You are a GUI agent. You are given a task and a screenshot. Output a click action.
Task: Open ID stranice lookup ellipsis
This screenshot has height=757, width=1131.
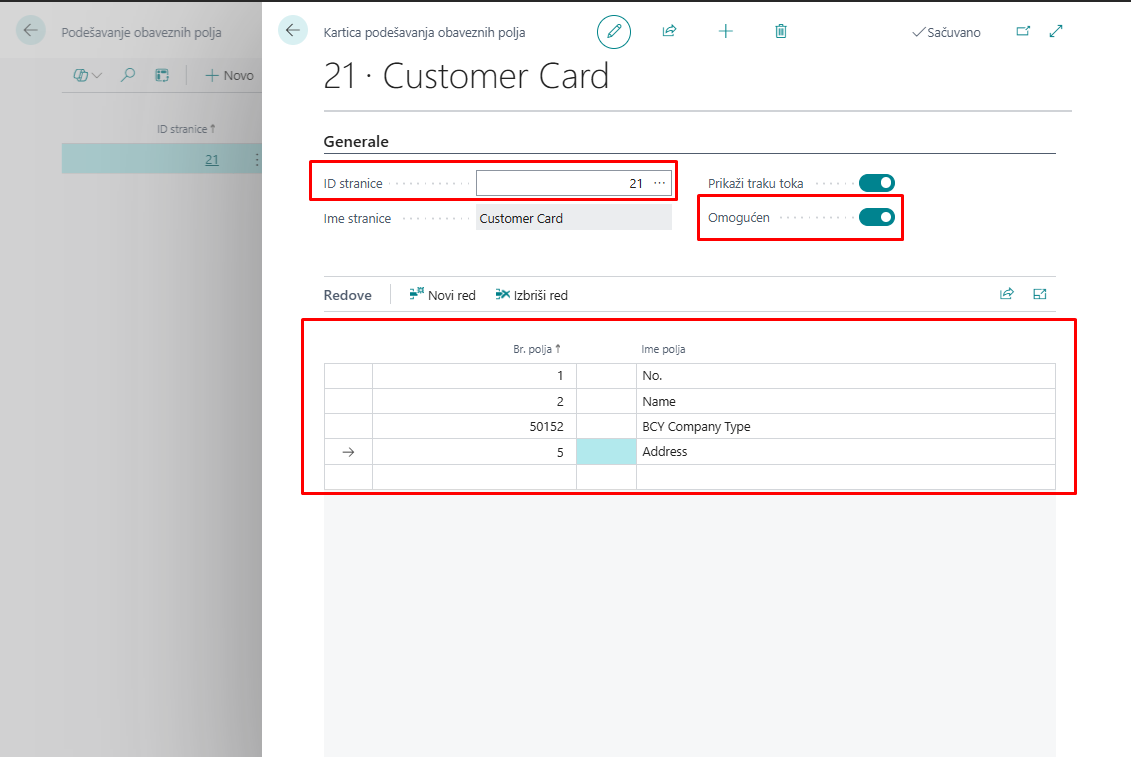point(659,183)
